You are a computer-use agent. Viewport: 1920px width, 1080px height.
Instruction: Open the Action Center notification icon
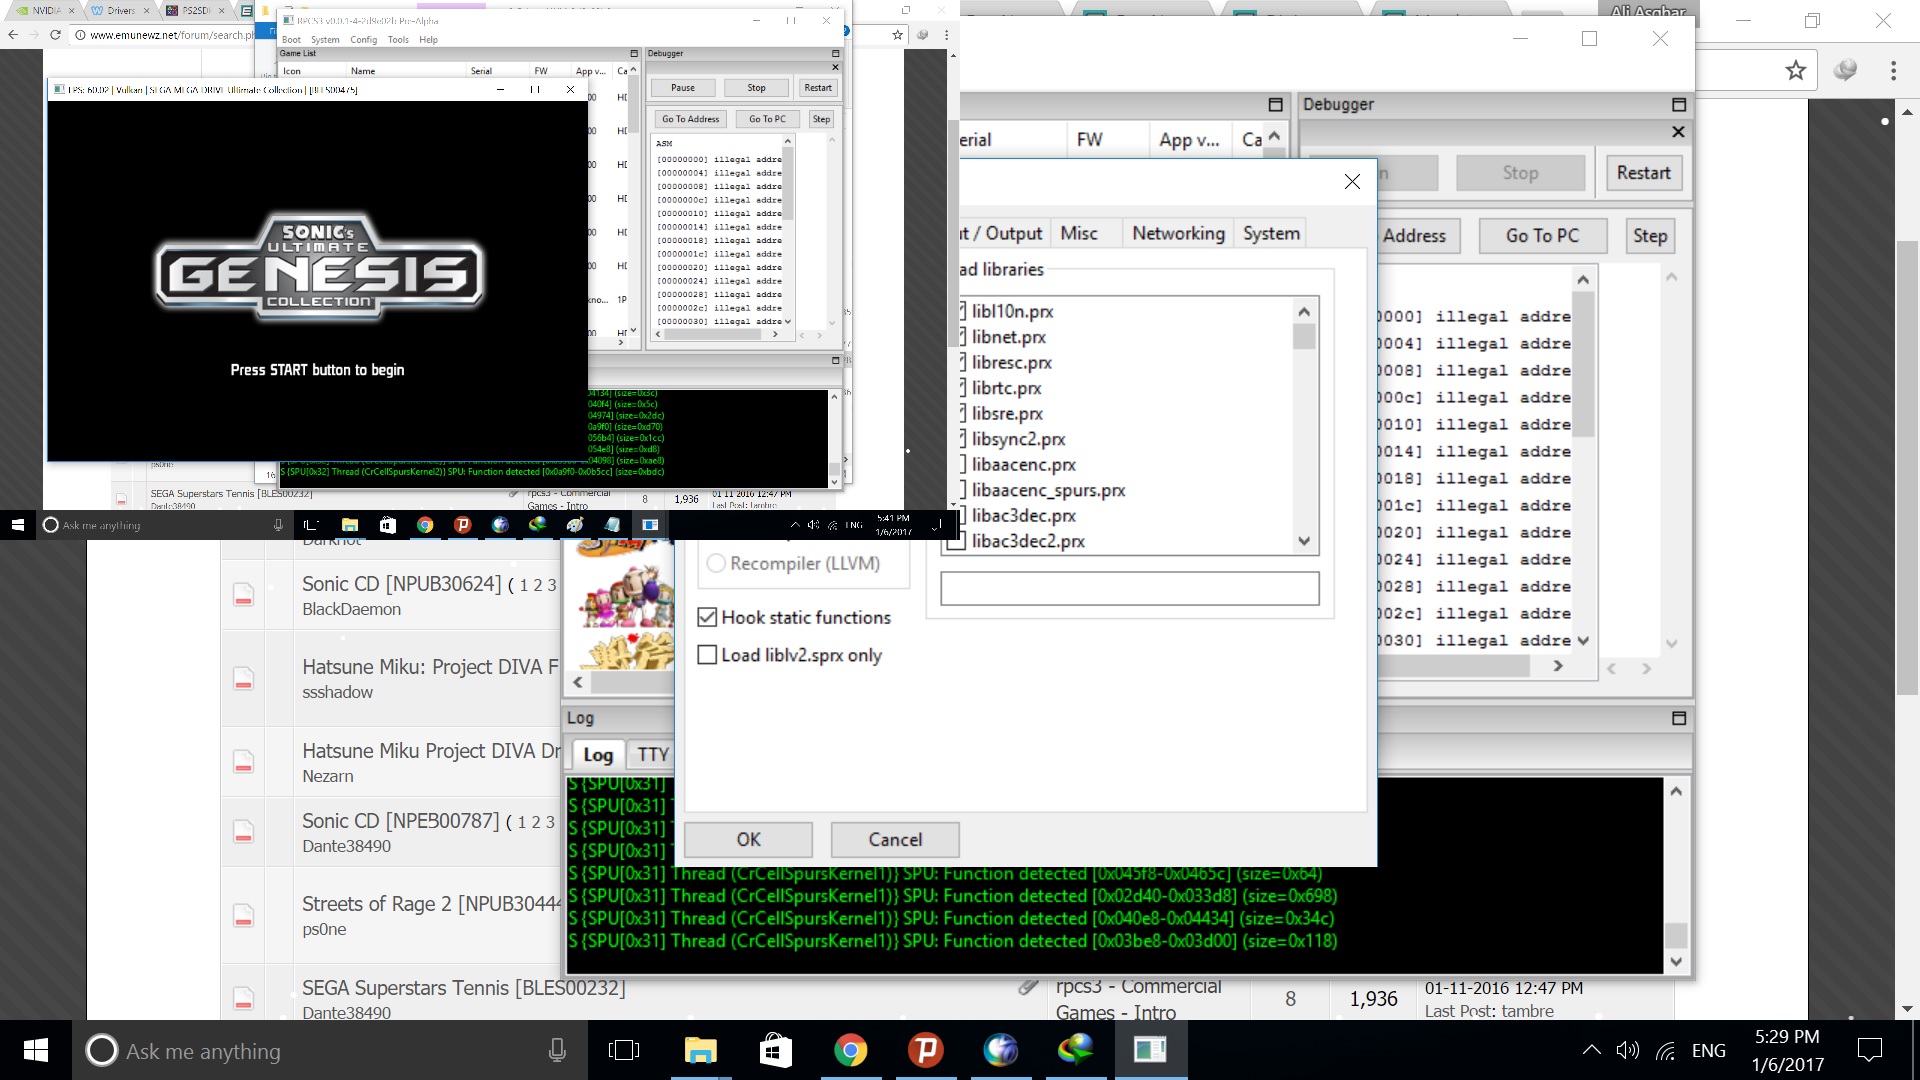[1869, 1050]
